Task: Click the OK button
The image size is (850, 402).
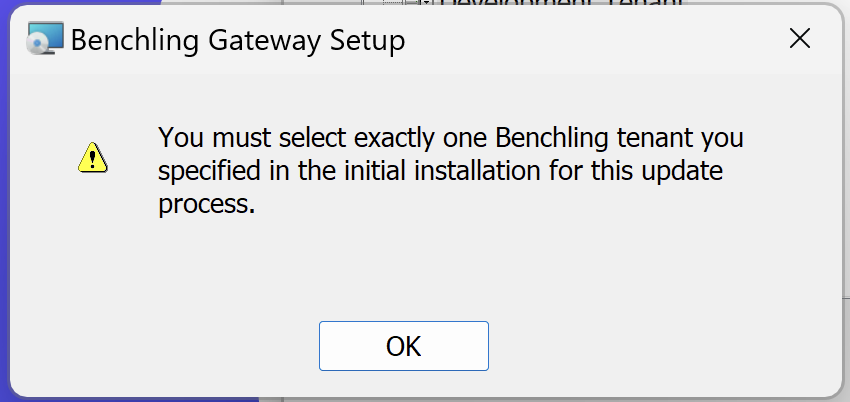Action: click(403, 346)
